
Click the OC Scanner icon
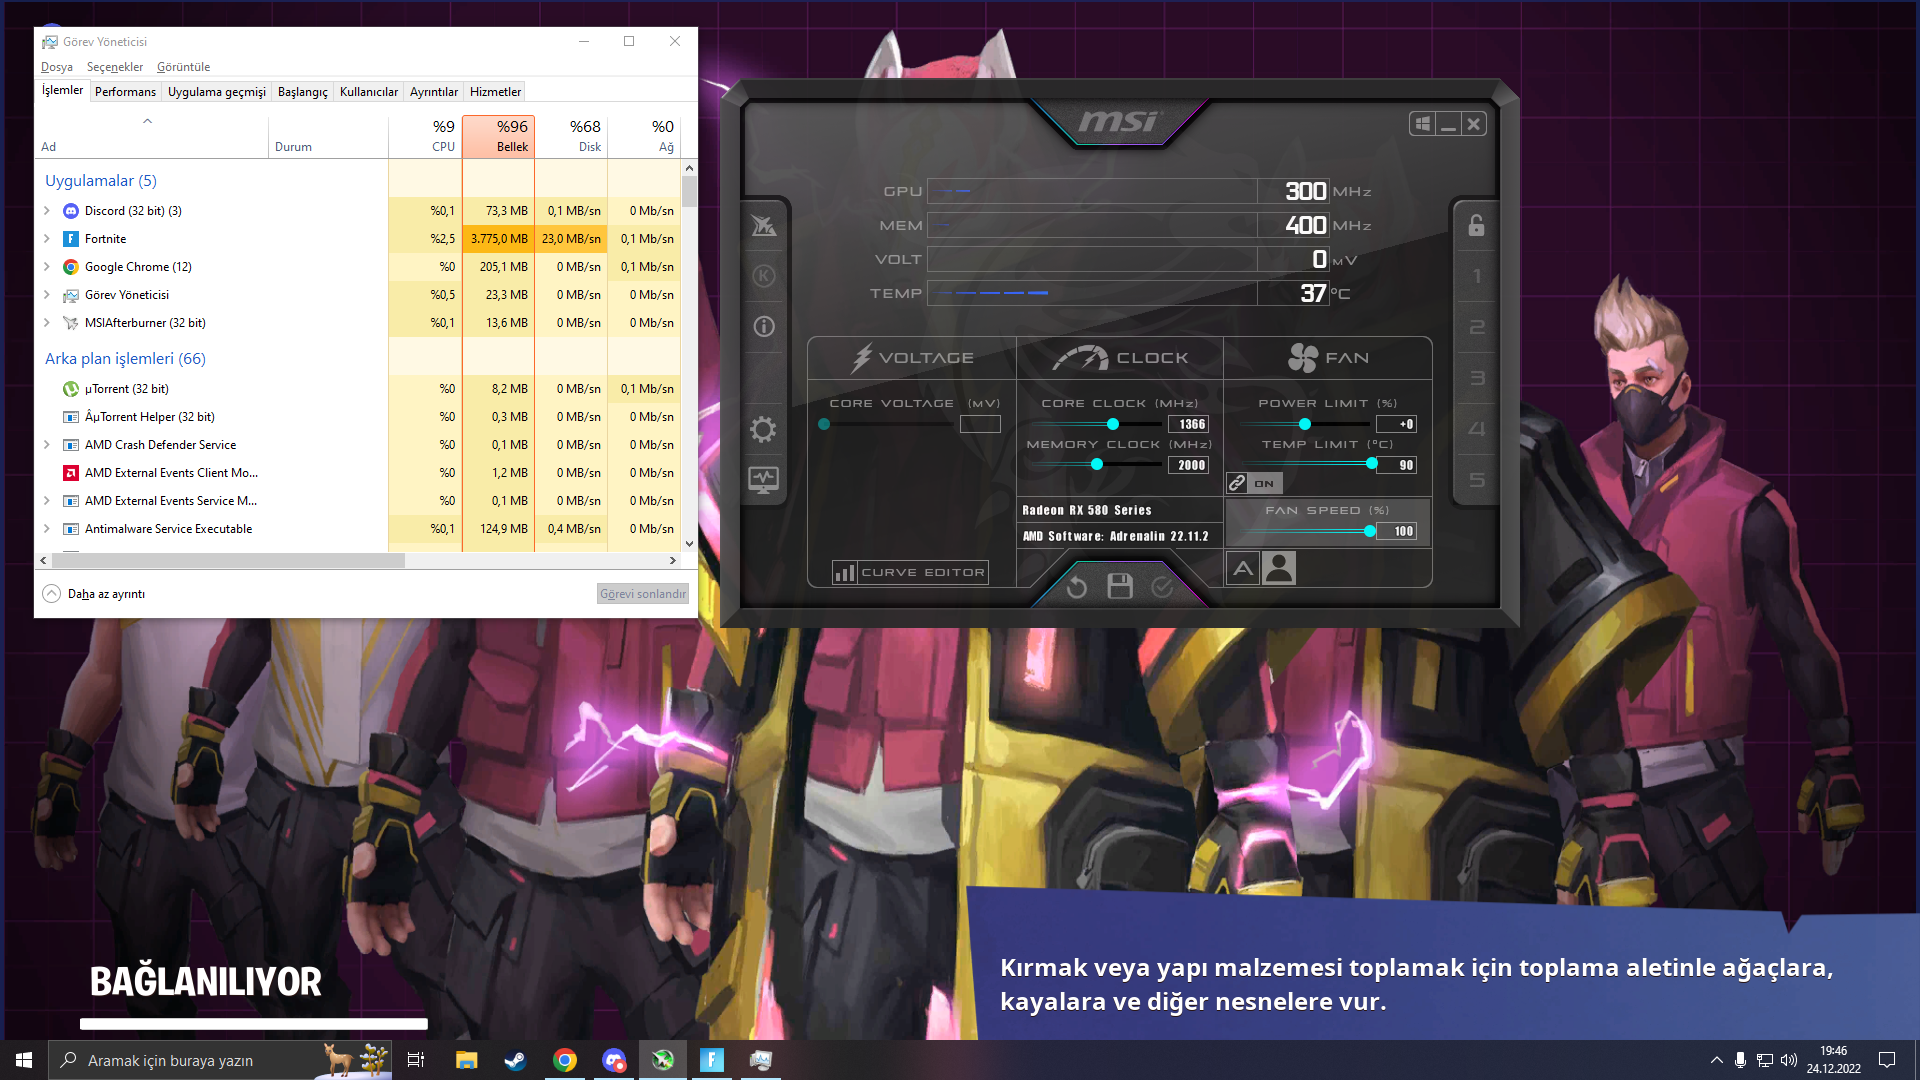(763, 226)
